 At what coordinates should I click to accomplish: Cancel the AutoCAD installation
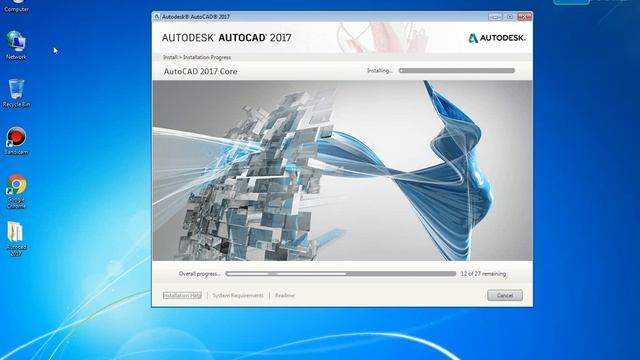point(504,295)
